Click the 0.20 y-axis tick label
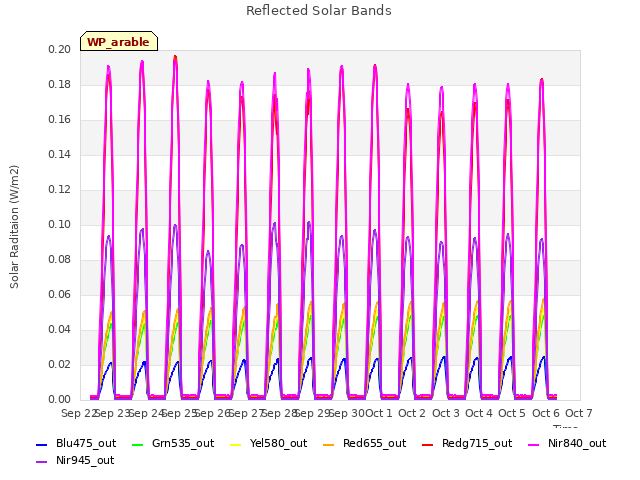The width and height of the screenshot is (640, 480). point(60,49)
